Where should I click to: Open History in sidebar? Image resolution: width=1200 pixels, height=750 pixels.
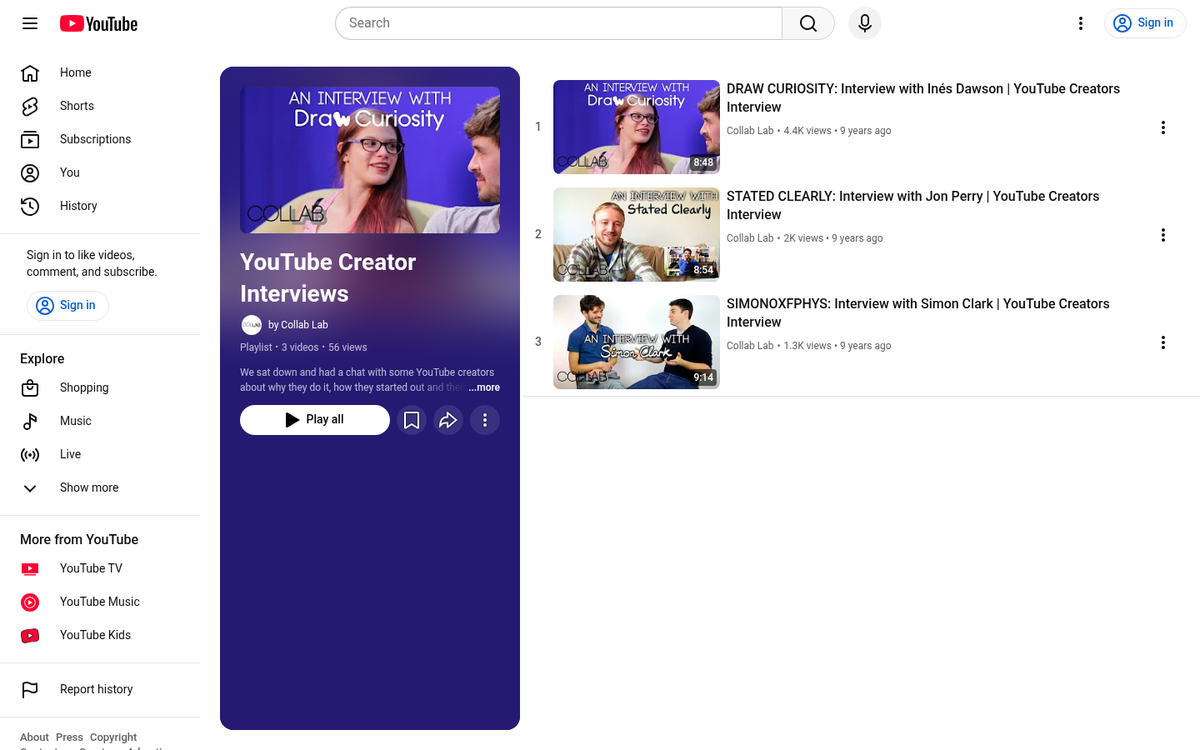pos(78,206)
